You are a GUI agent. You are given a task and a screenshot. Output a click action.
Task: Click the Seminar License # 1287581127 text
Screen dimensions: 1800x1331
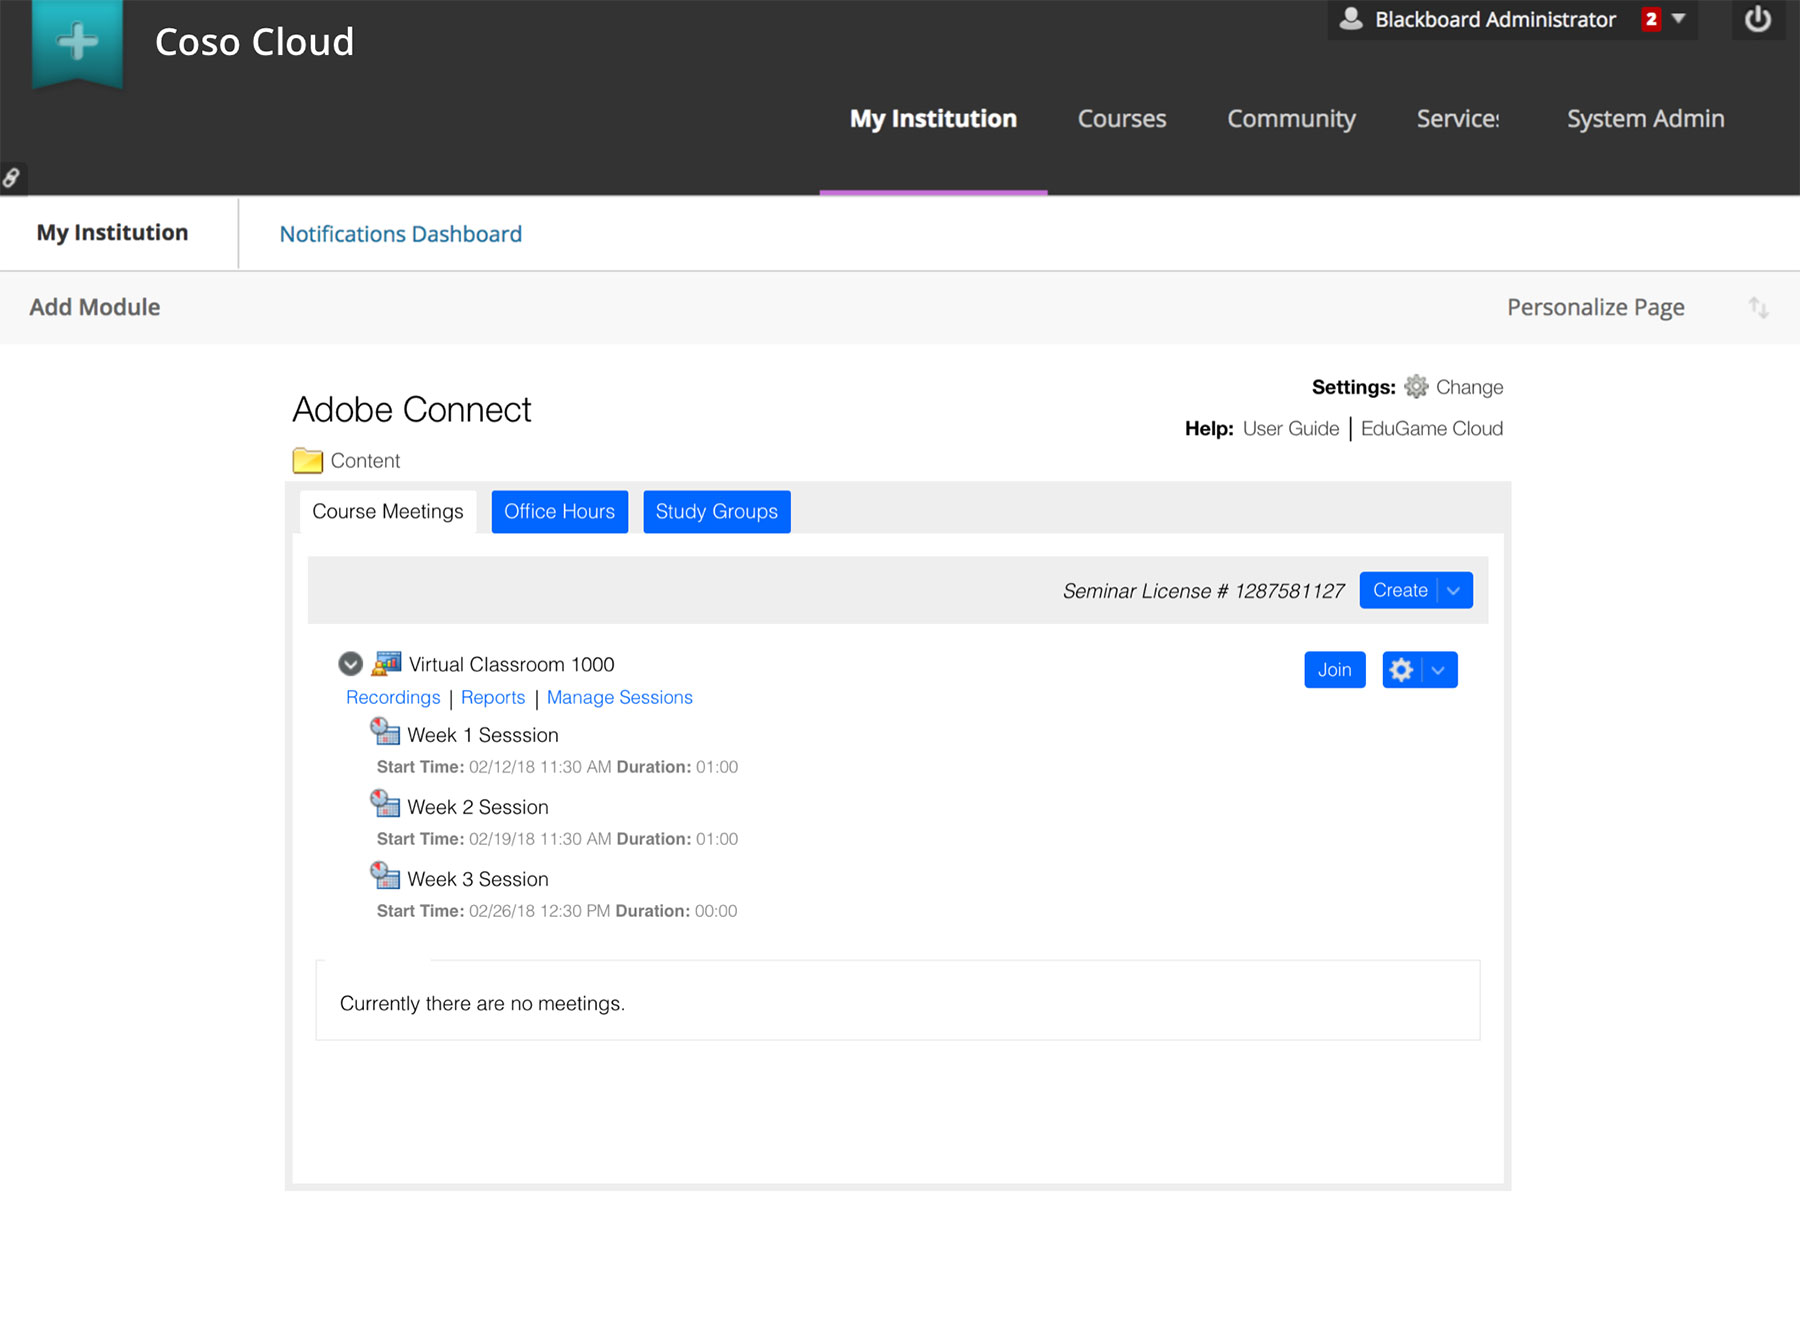[1203, 591]
